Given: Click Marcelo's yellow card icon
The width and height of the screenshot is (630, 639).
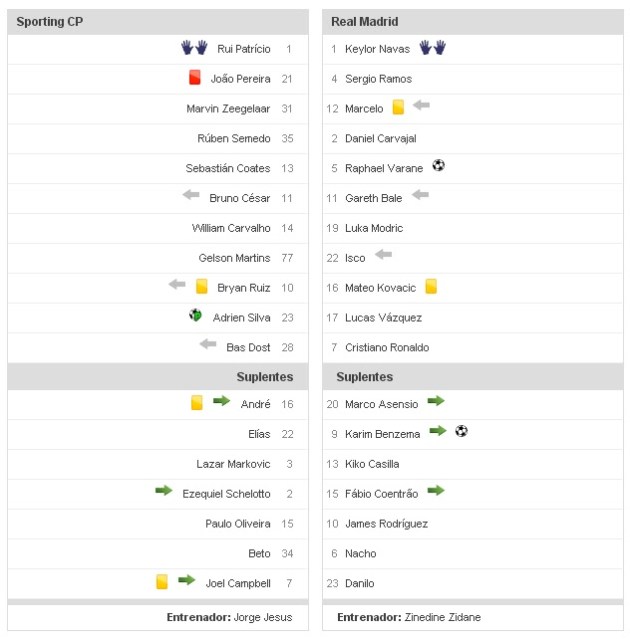Looking at the screenshot, I should pyautogui.click(x=398, y=107).
